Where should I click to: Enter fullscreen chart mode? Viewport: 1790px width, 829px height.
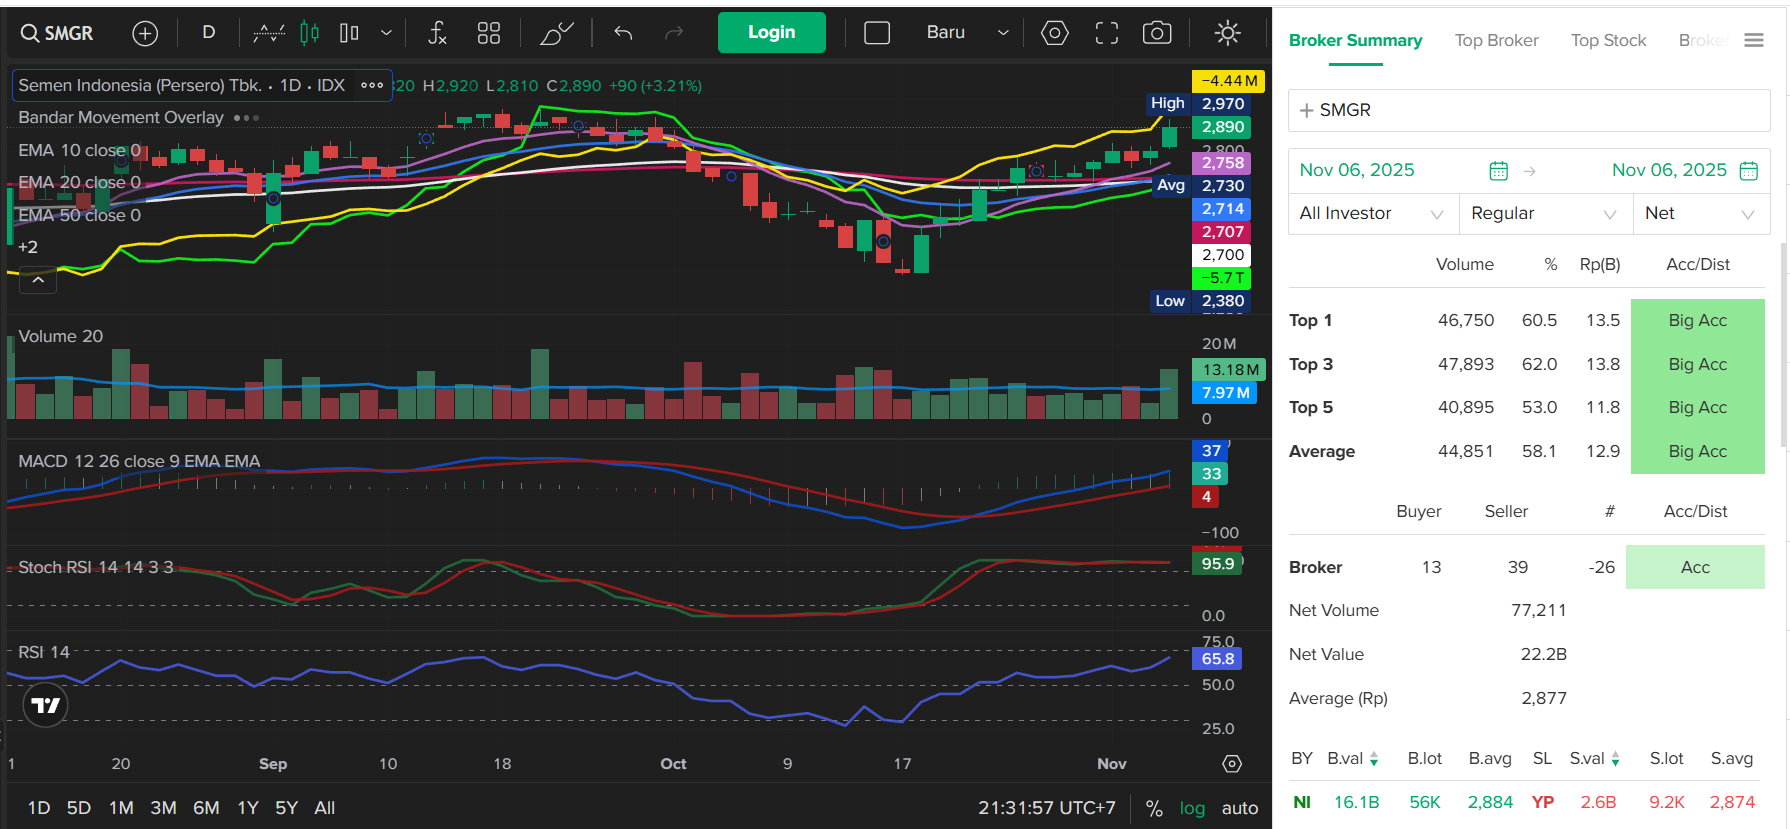coord(1106,33)
